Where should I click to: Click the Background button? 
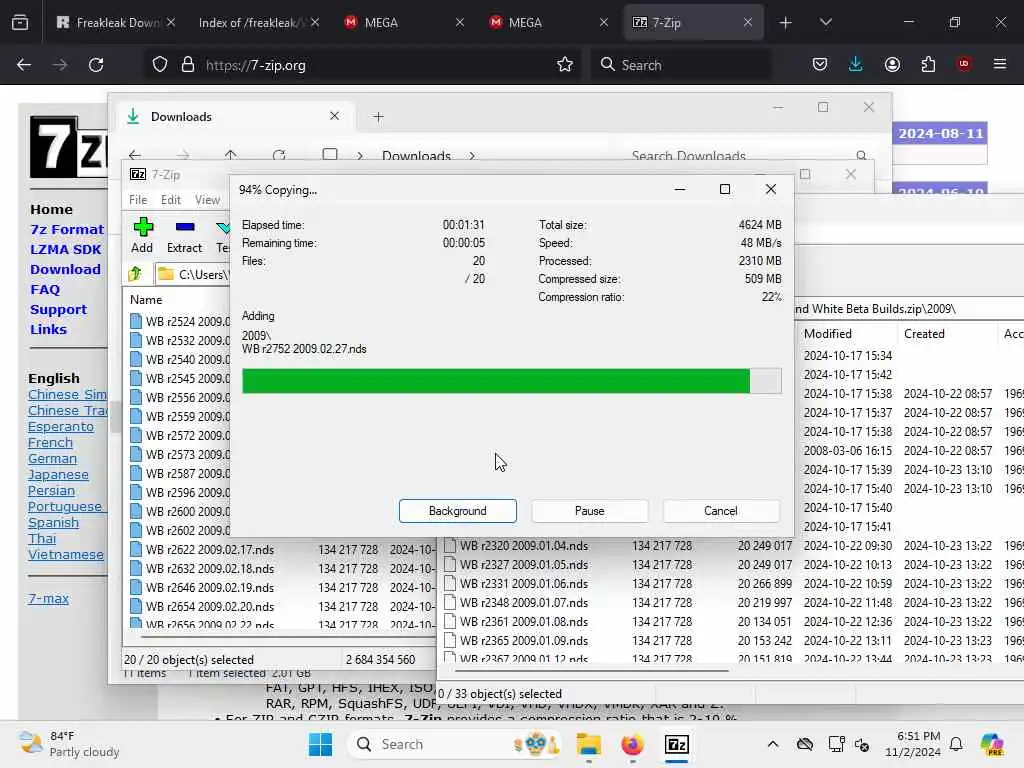click(x=458, y=511)
